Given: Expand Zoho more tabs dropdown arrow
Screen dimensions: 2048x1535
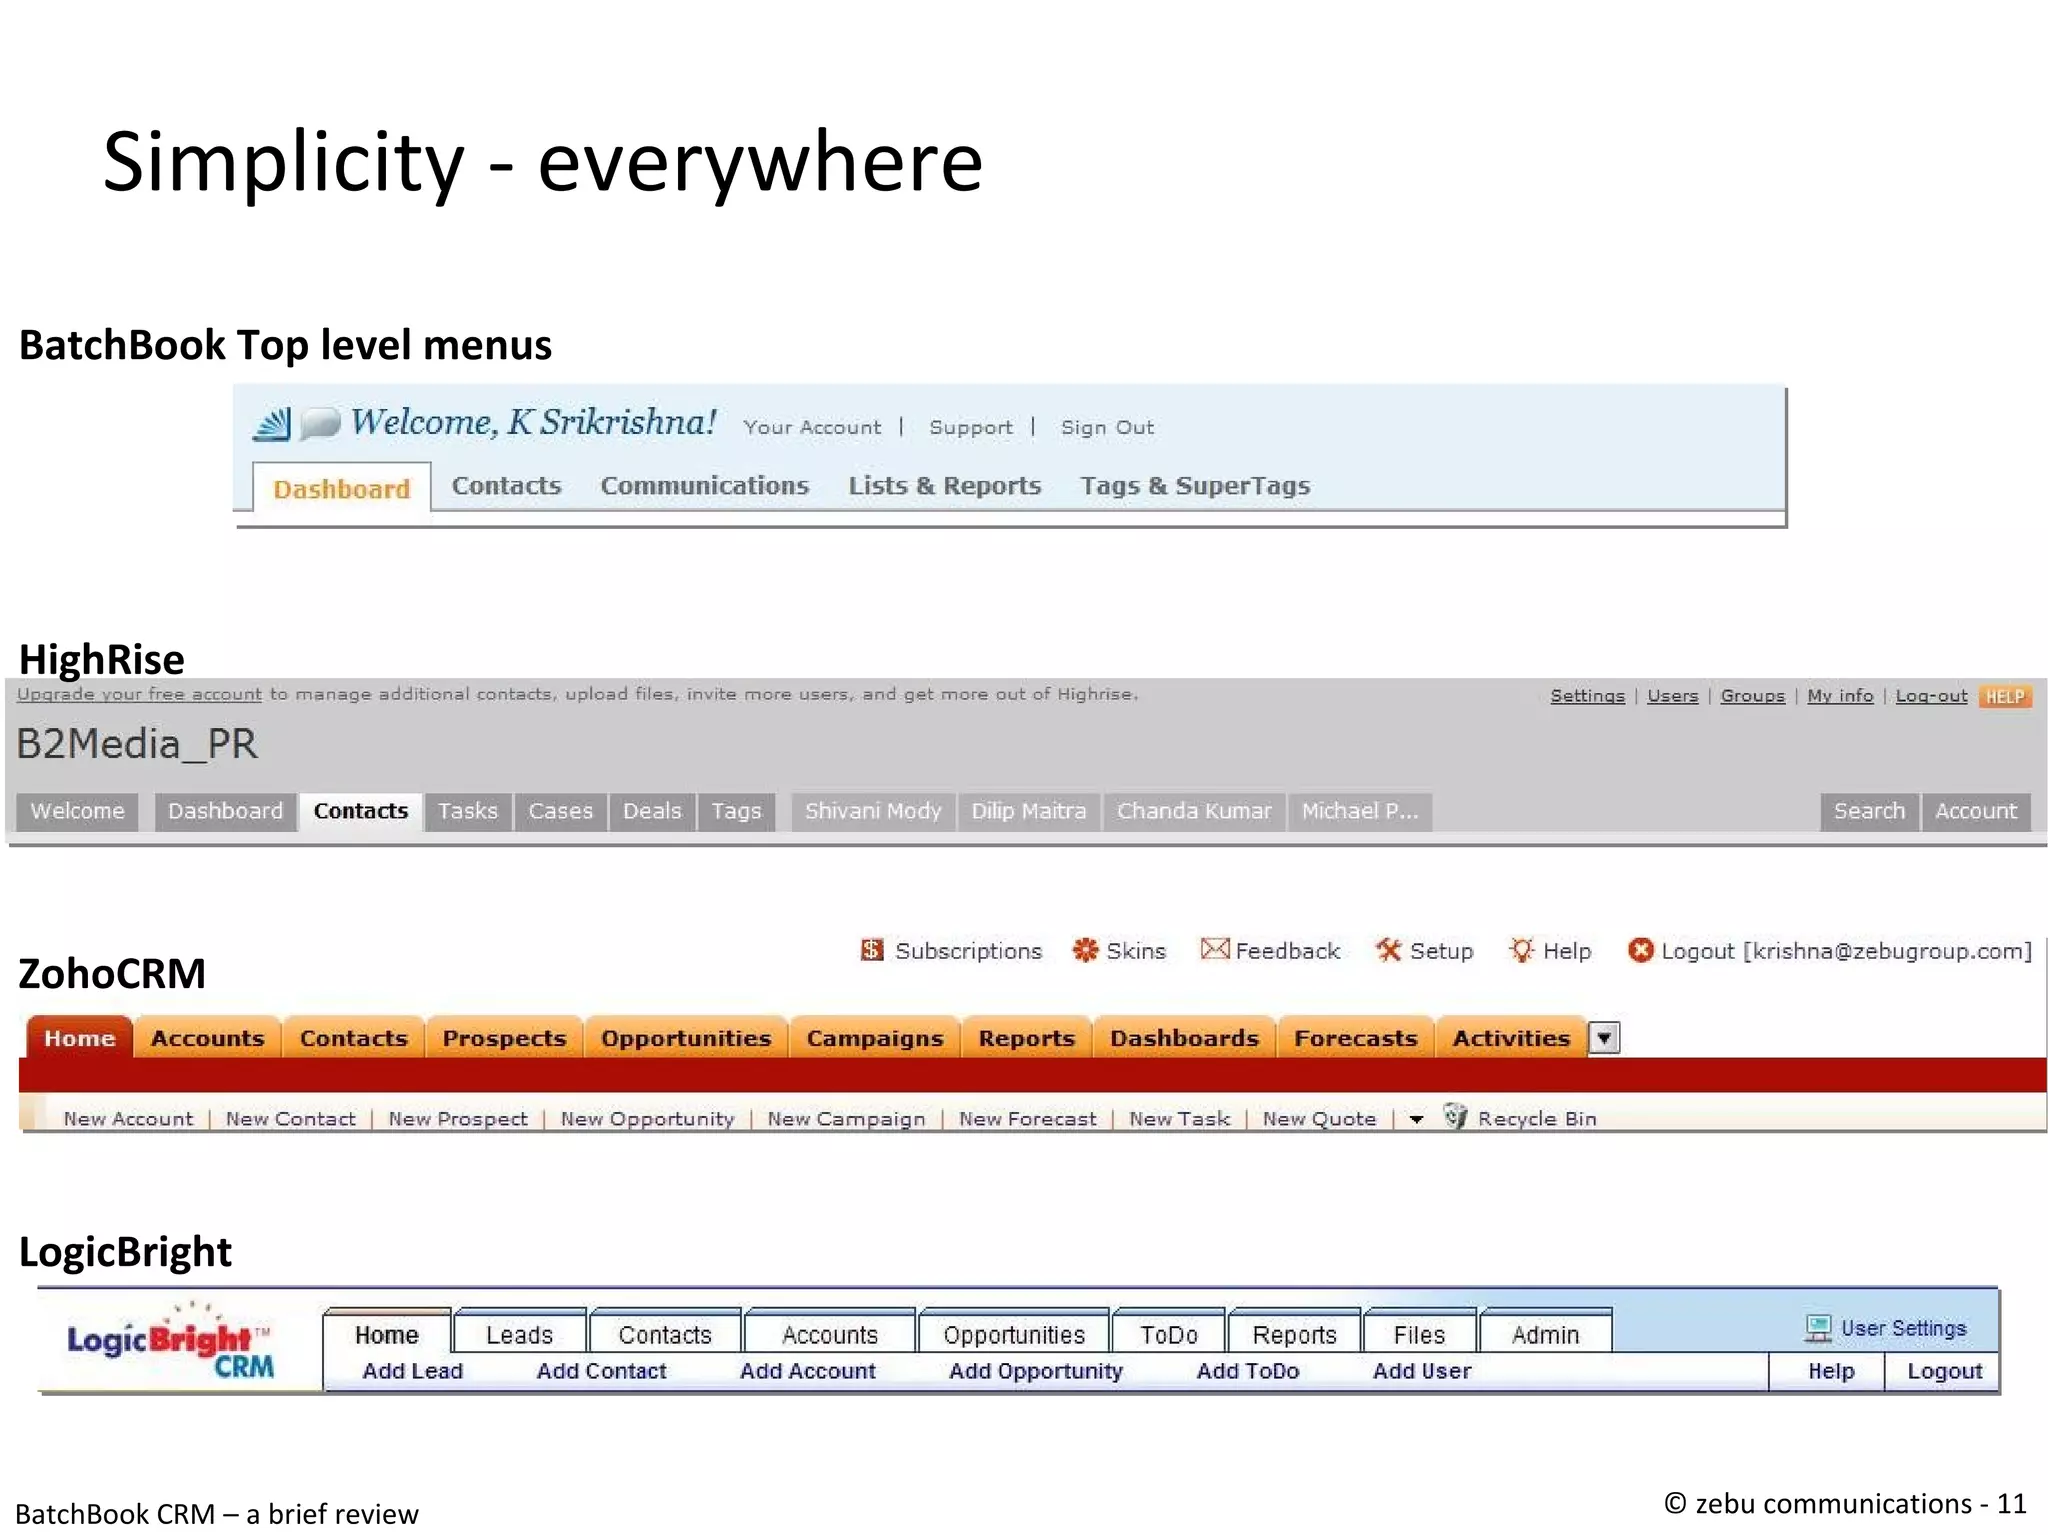Looking at the screenshot, I should pos(1604,1038).
